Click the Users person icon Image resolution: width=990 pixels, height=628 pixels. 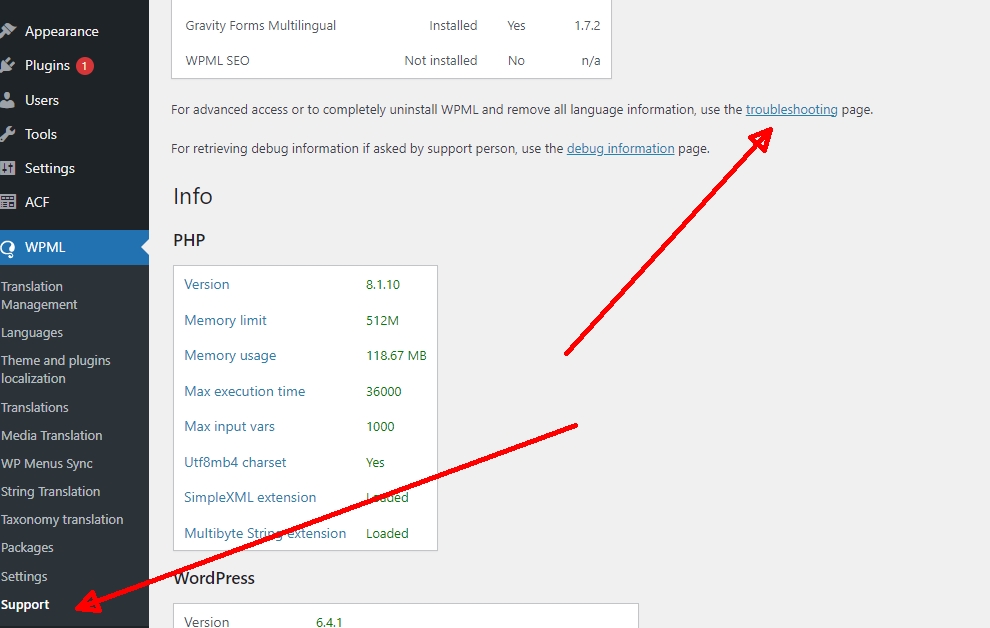(8, 100)
